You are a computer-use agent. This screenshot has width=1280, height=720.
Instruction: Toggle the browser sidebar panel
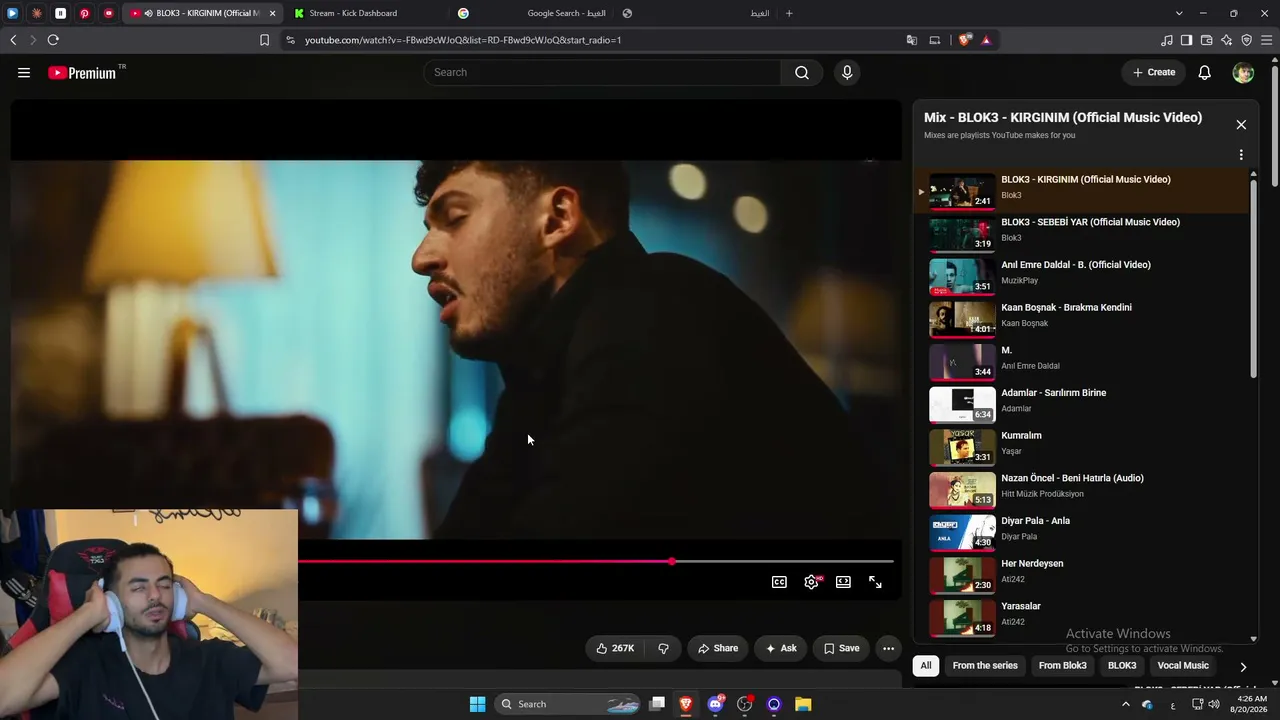point(1186,40)
